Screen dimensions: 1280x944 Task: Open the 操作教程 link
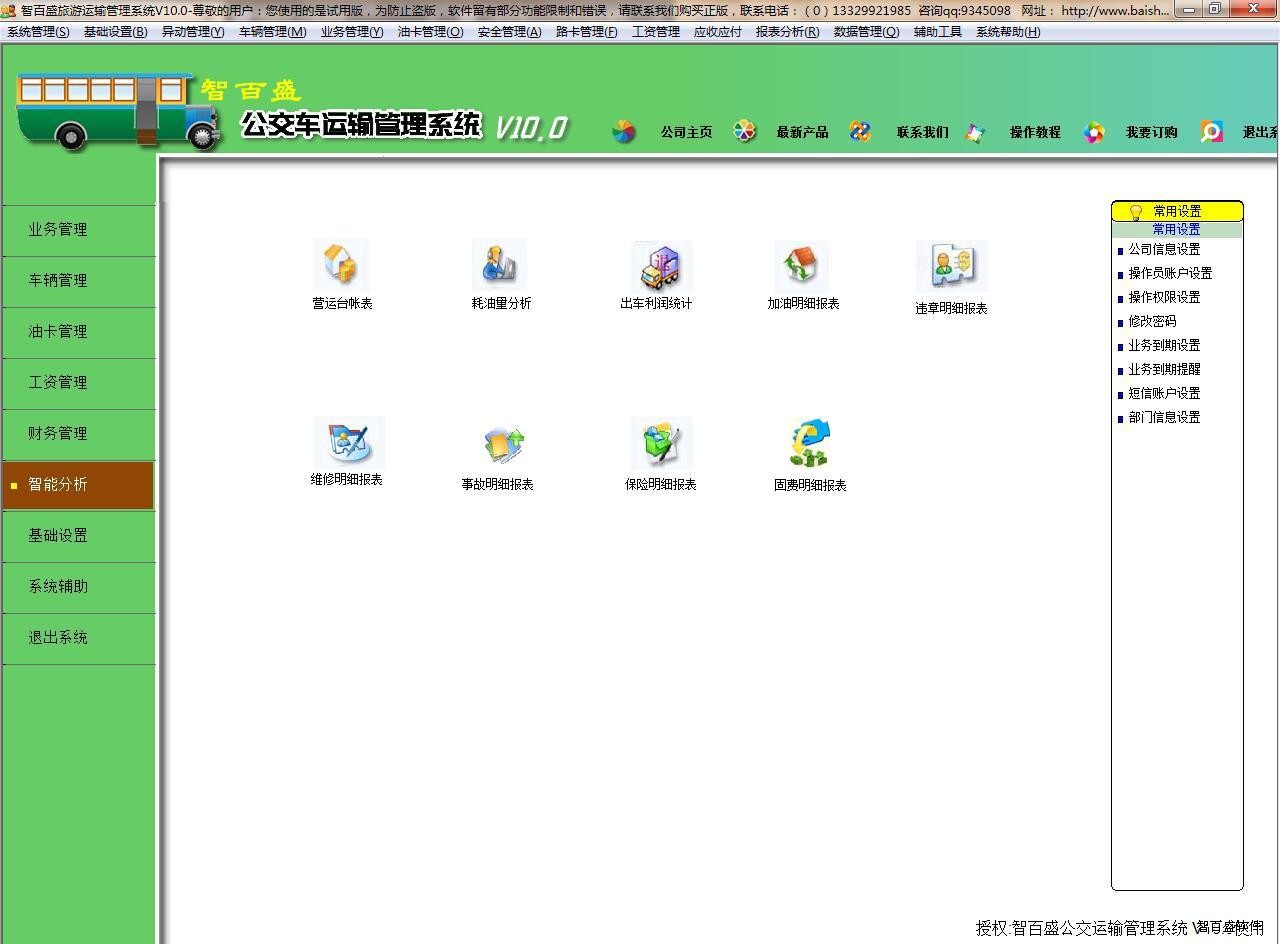click(1035, 132)
